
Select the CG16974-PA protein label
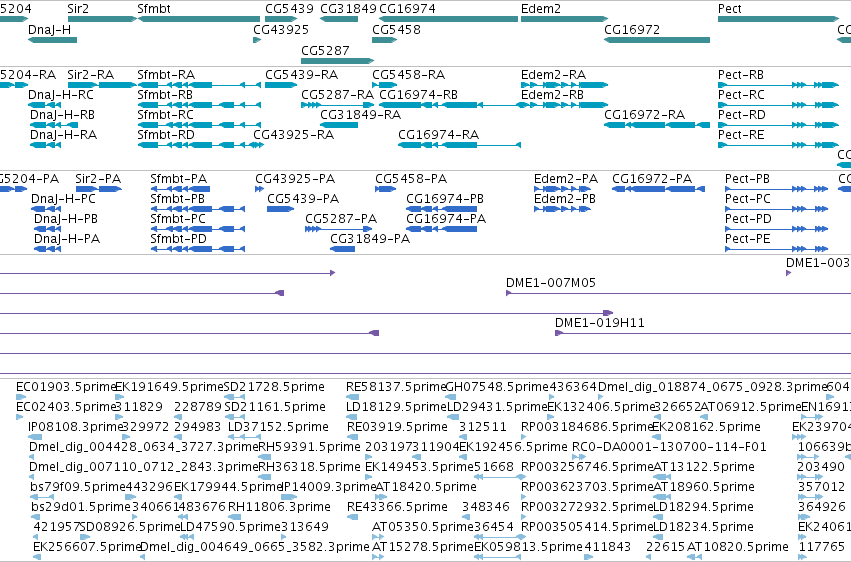446,219
